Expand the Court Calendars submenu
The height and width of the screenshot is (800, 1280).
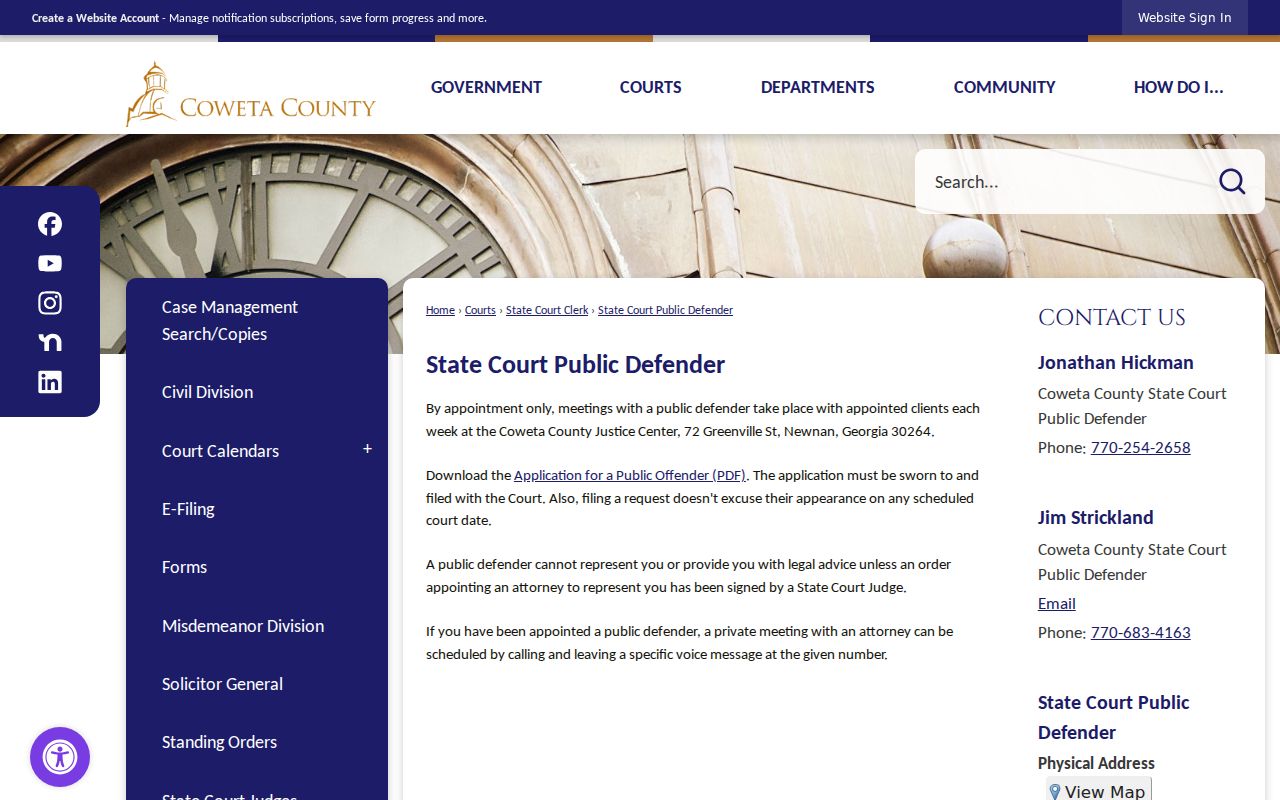click(x=367, y=450)
